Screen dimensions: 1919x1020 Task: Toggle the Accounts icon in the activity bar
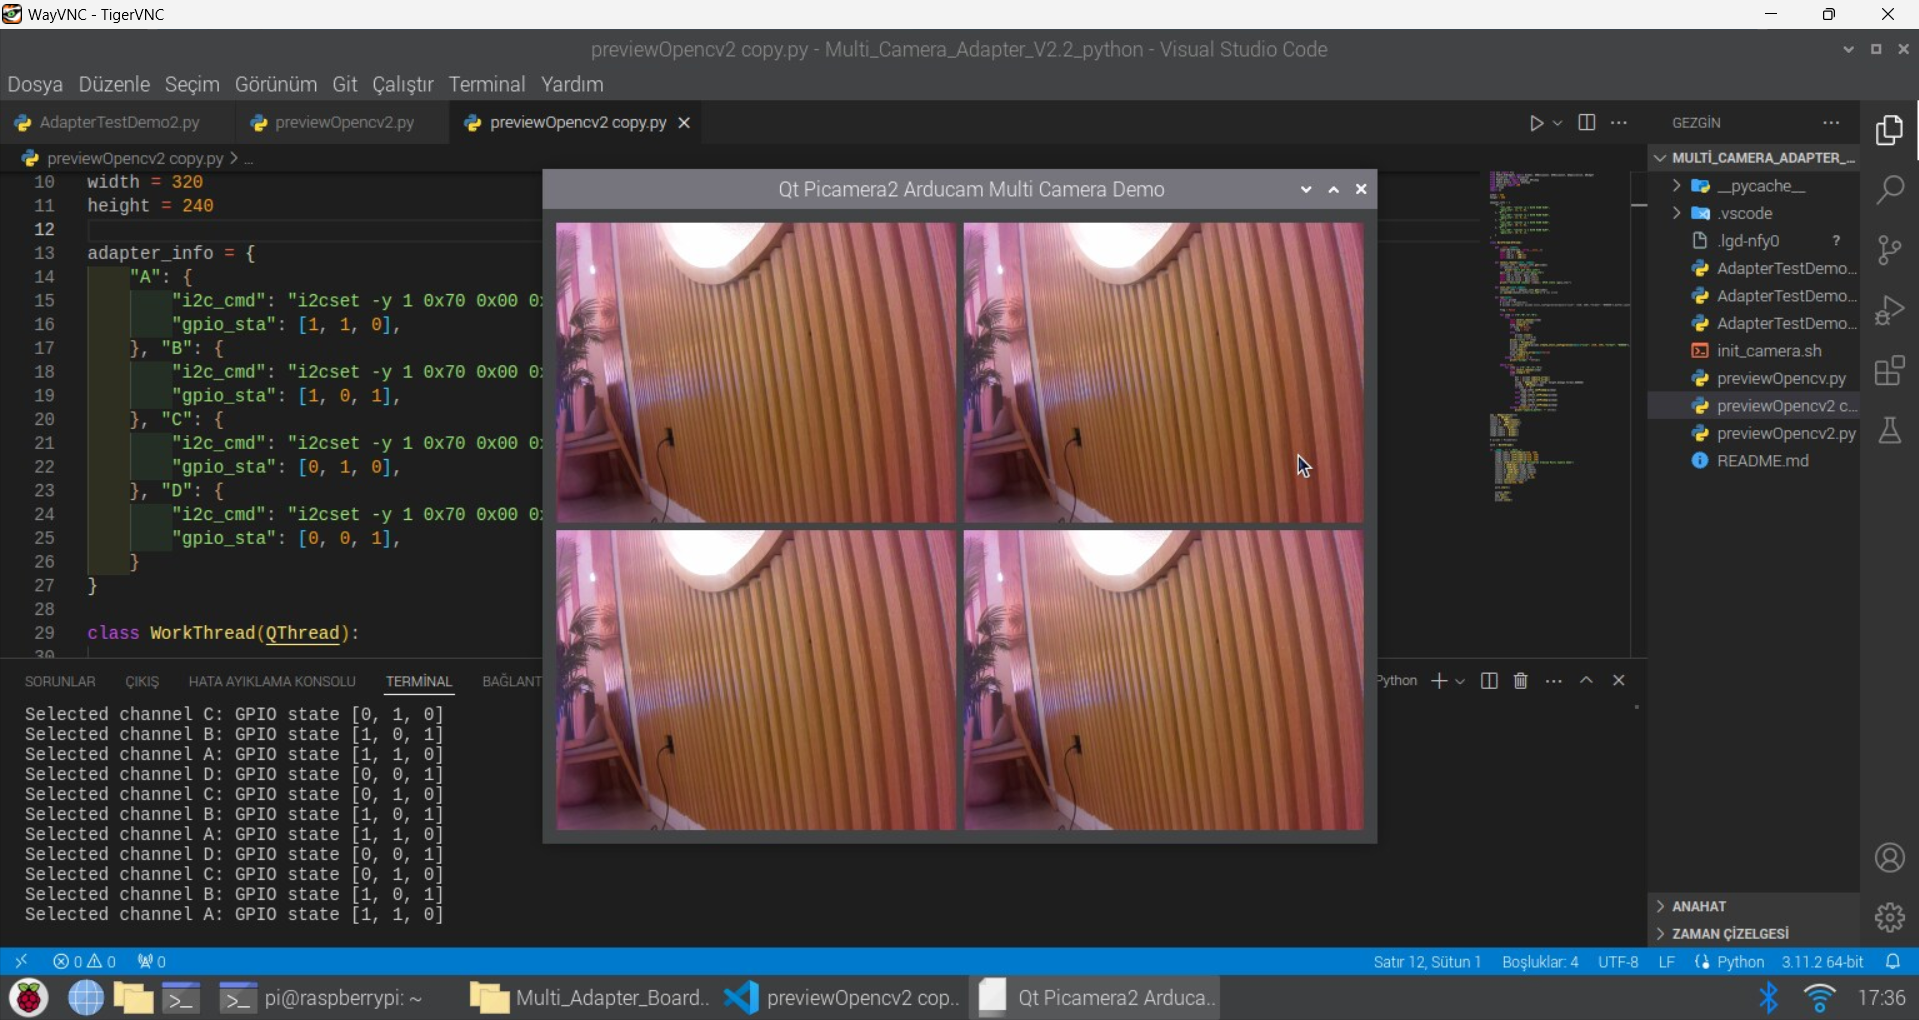point(1891,858)
